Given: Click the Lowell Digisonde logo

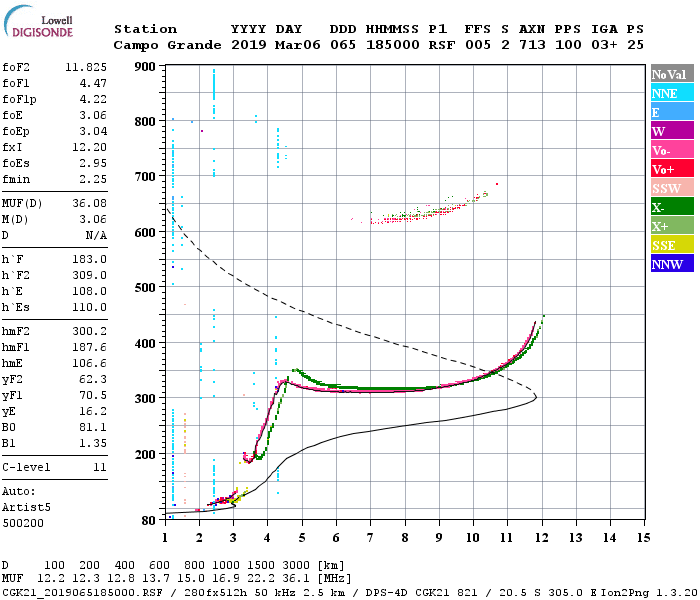Looking at the screenshot, I should click(x=38, y=22).
